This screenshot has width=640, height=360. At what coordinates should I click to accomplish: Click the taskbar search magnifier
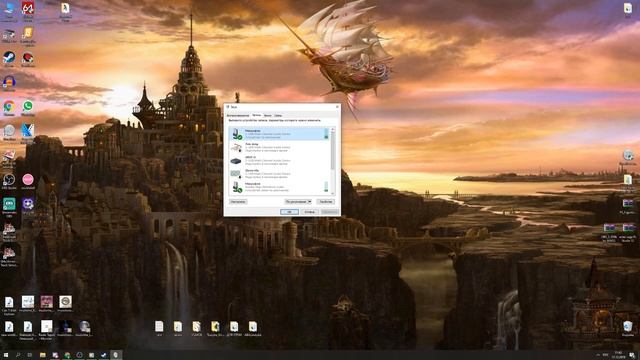[18, 355]
